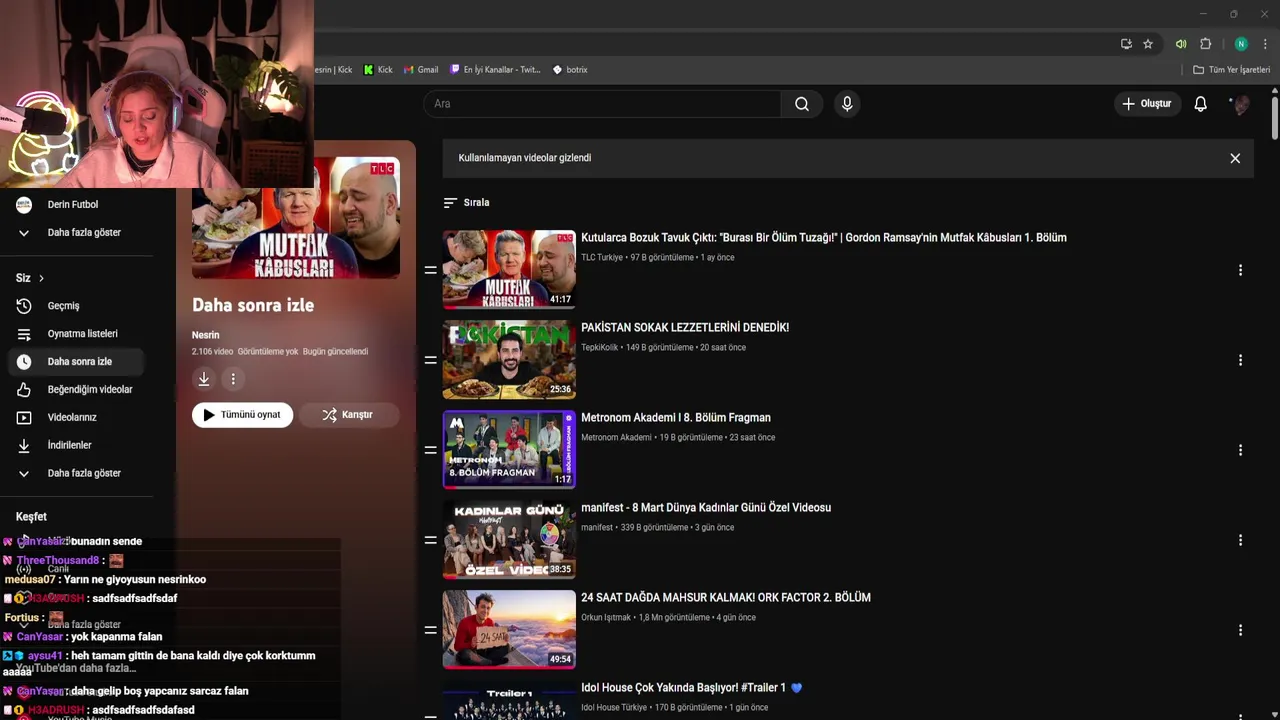The height and width of the screenshot is (720, 1280).
Task: Open Kutularca Bozuk Tavuk video thumbnail
Action: [509, 269]
